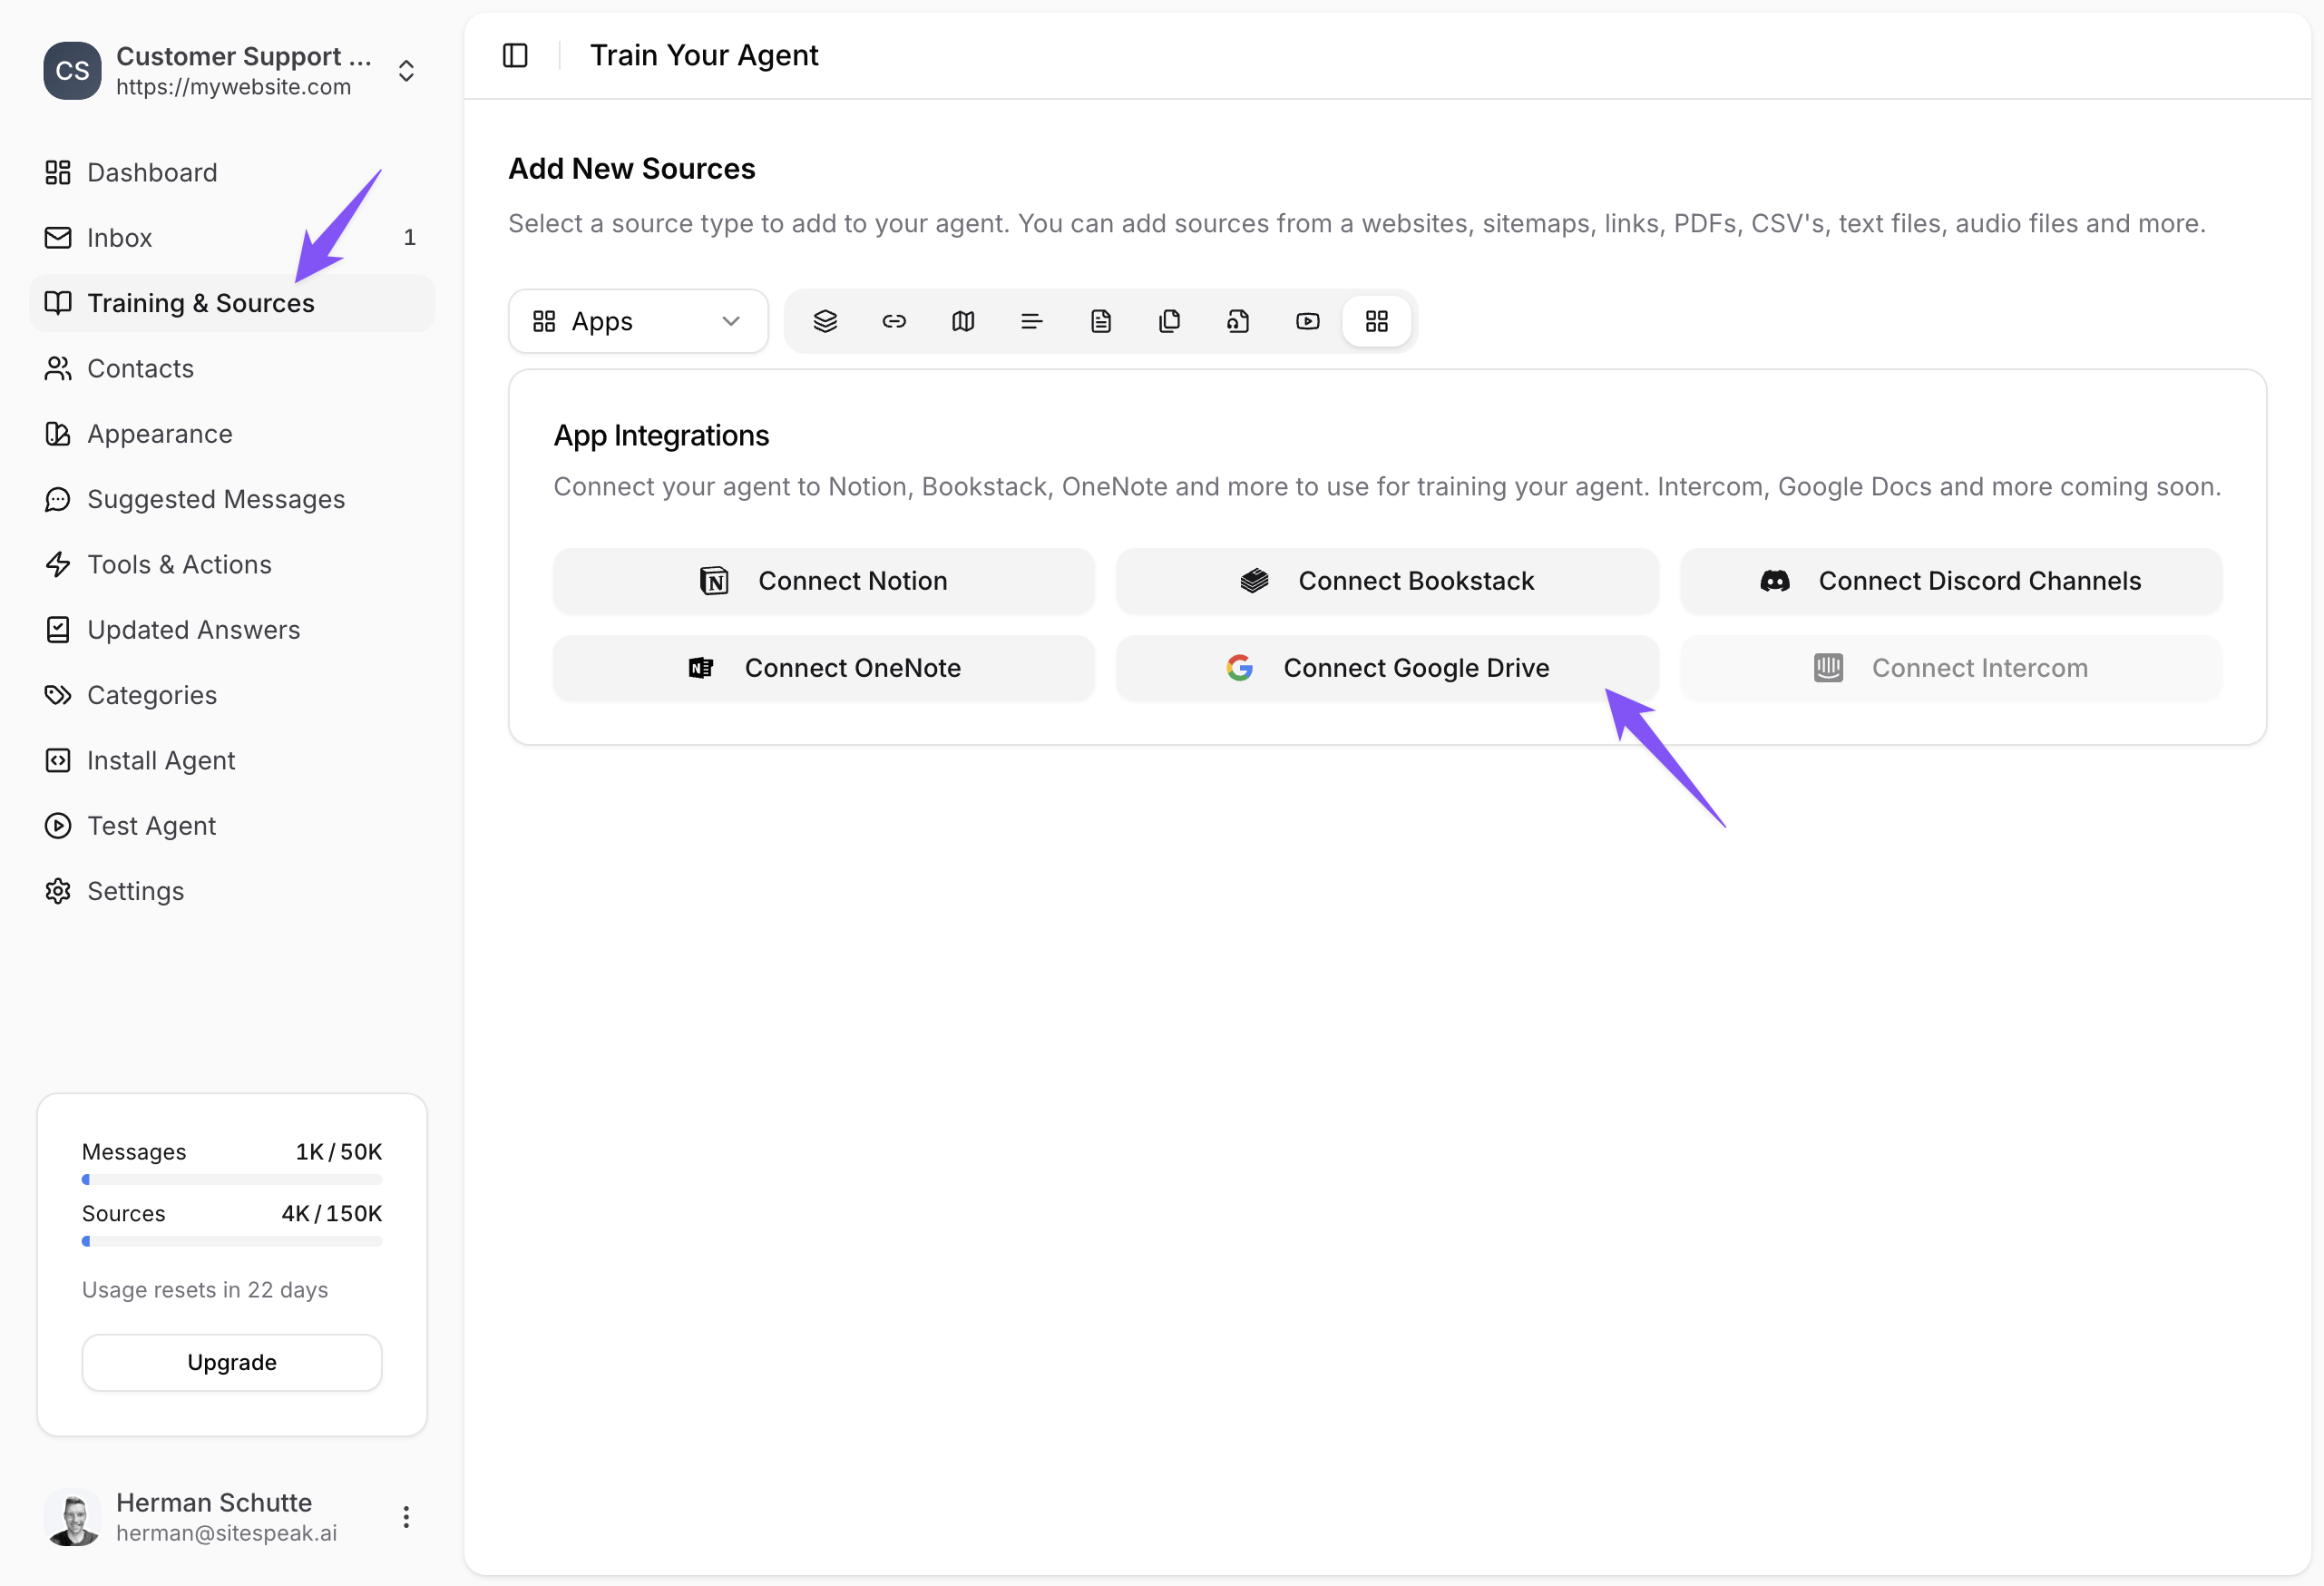Select the plain text lines source icon
This screenshot has height=1586, width=2324.
coord(1032,321)
